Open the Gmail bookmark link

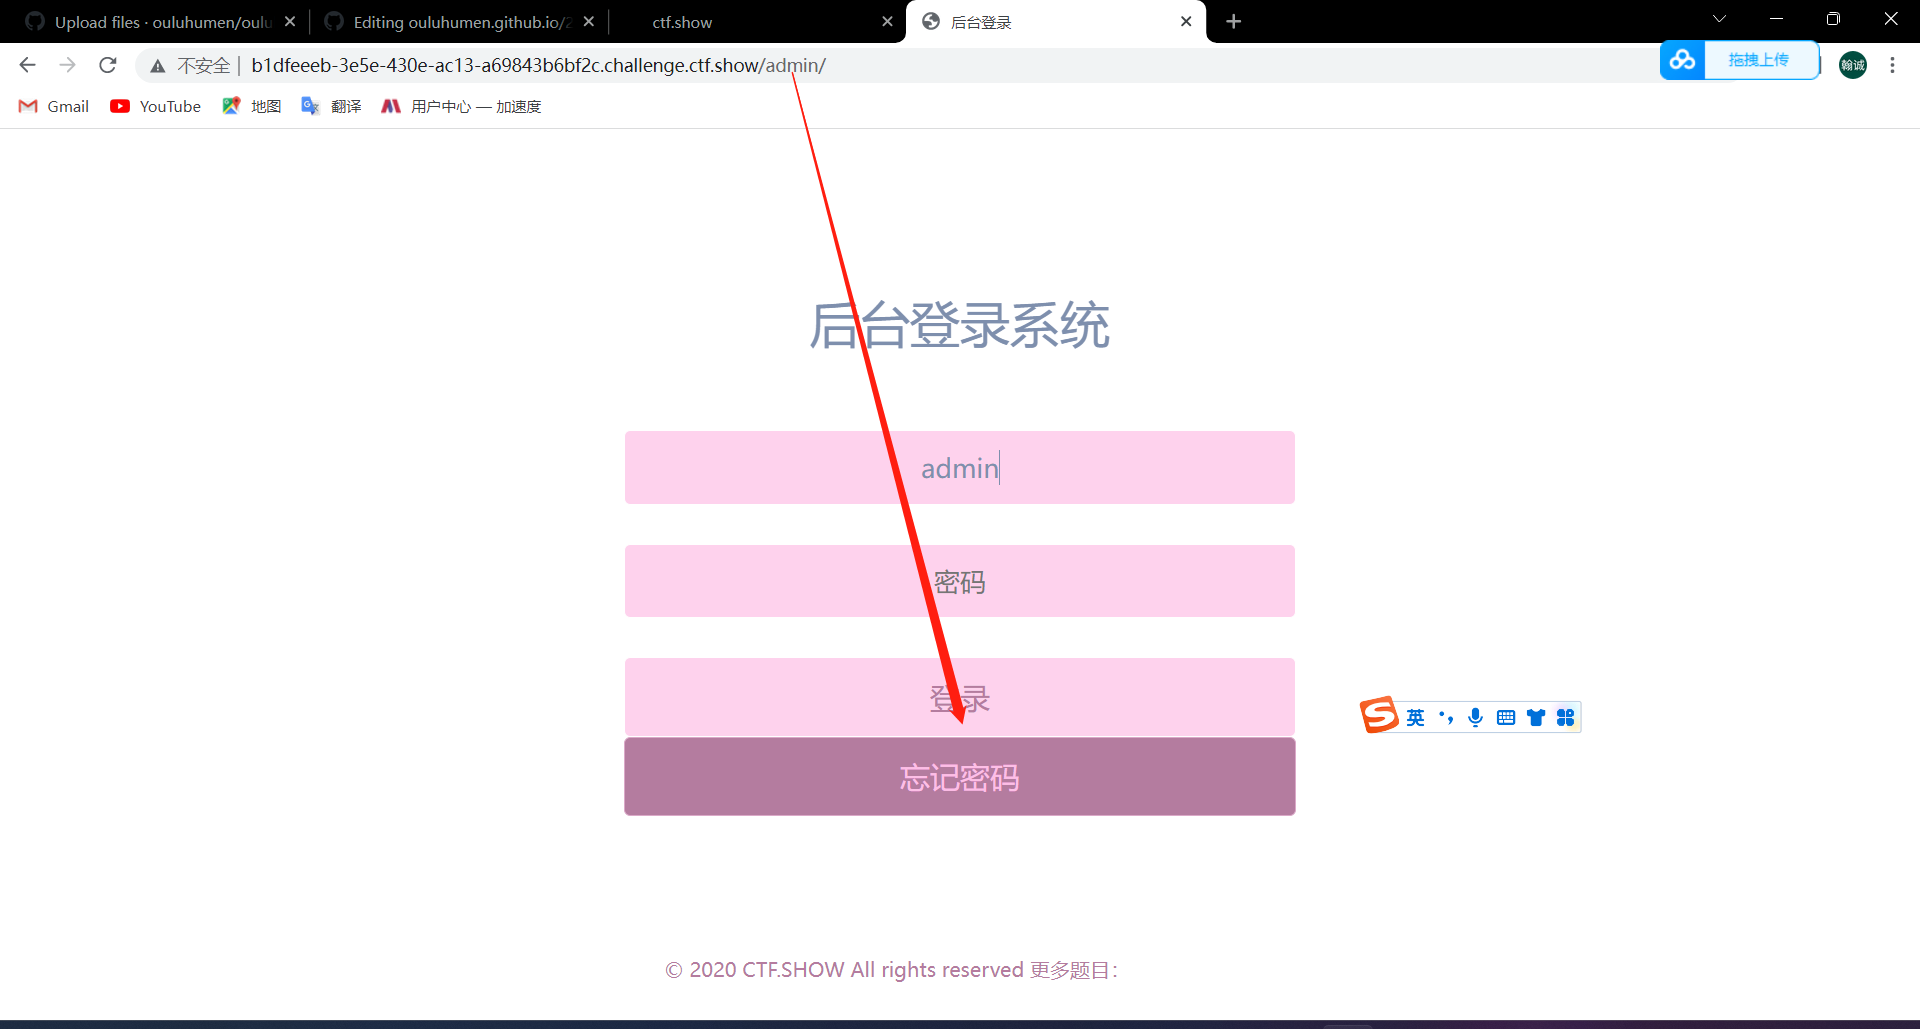(52, 106)
